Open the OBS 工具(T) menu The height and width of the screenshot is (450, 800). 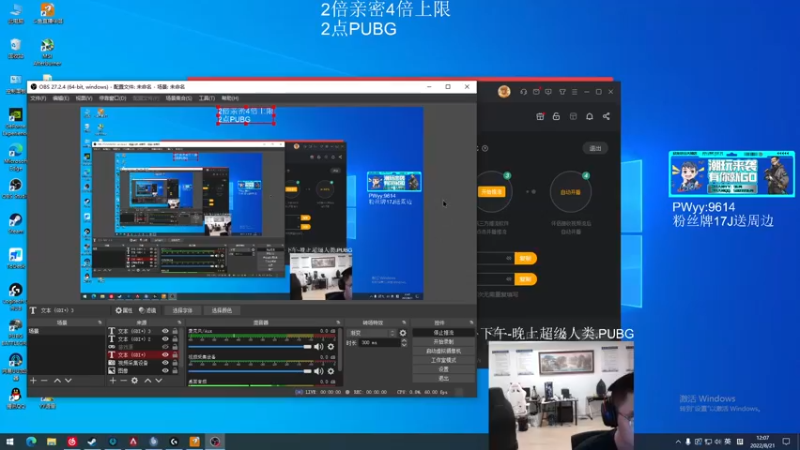[207, 98]
